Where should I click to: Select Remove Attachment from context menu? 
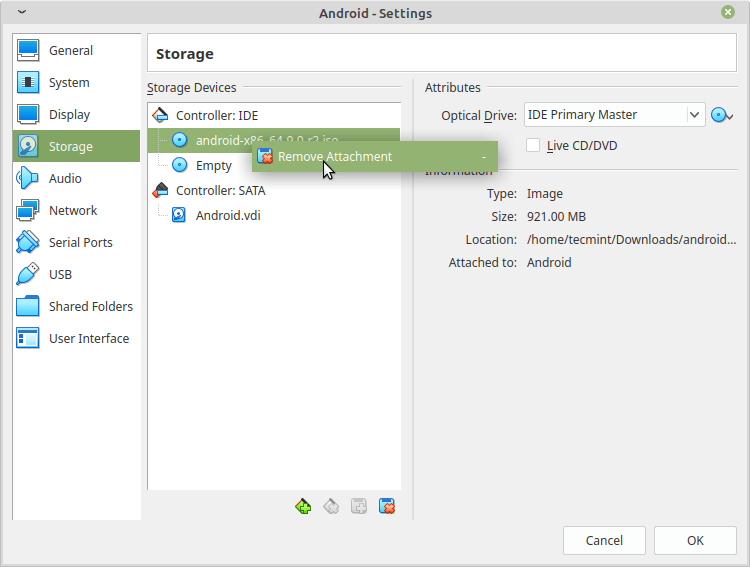pyautogui.click(x=335, y=156)
